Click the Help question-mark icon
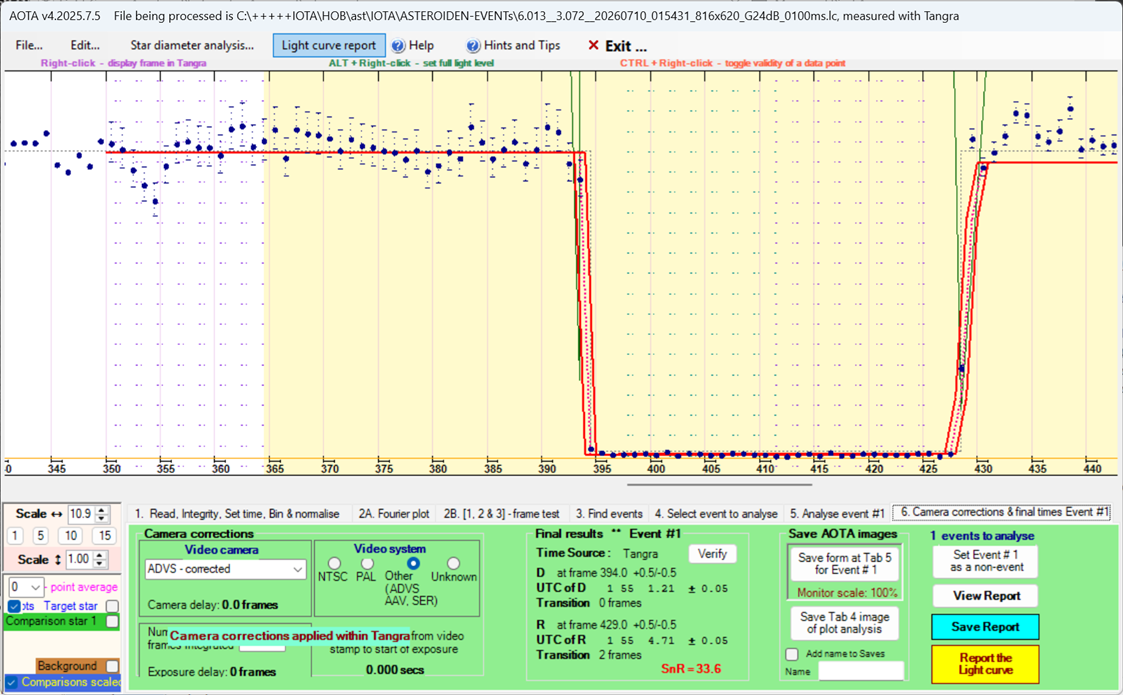The image size is (1123, 695). pyautogui.click(x=398, y=46)
